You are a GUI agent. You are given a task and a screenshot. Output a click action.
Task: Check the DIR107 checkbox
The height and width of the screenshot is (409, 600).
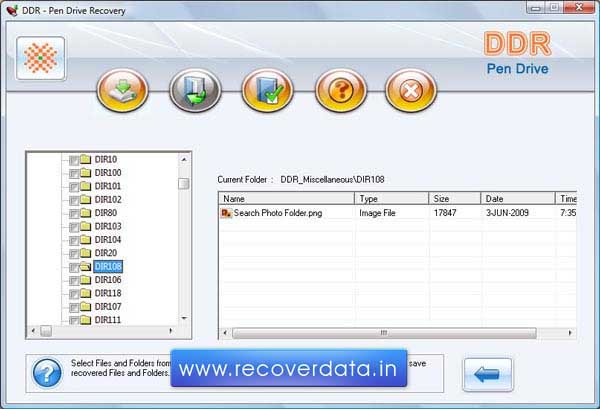(x=74, y=308)
